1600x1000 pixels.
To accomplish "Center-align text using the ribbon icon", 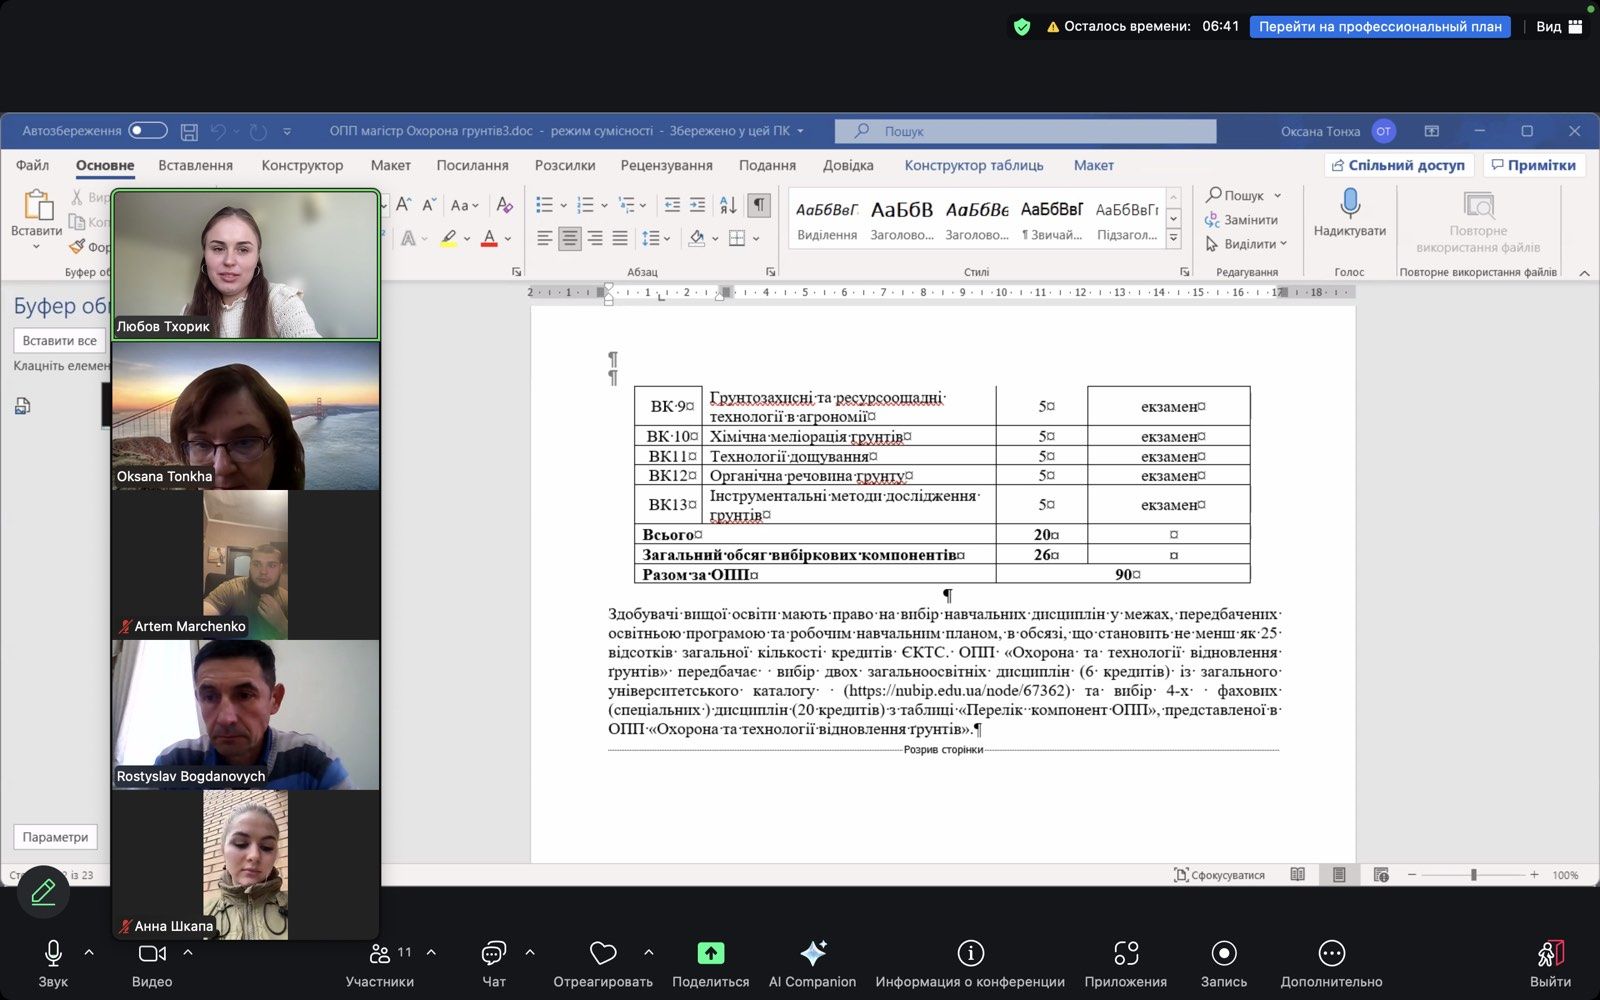I will point(570,238).
